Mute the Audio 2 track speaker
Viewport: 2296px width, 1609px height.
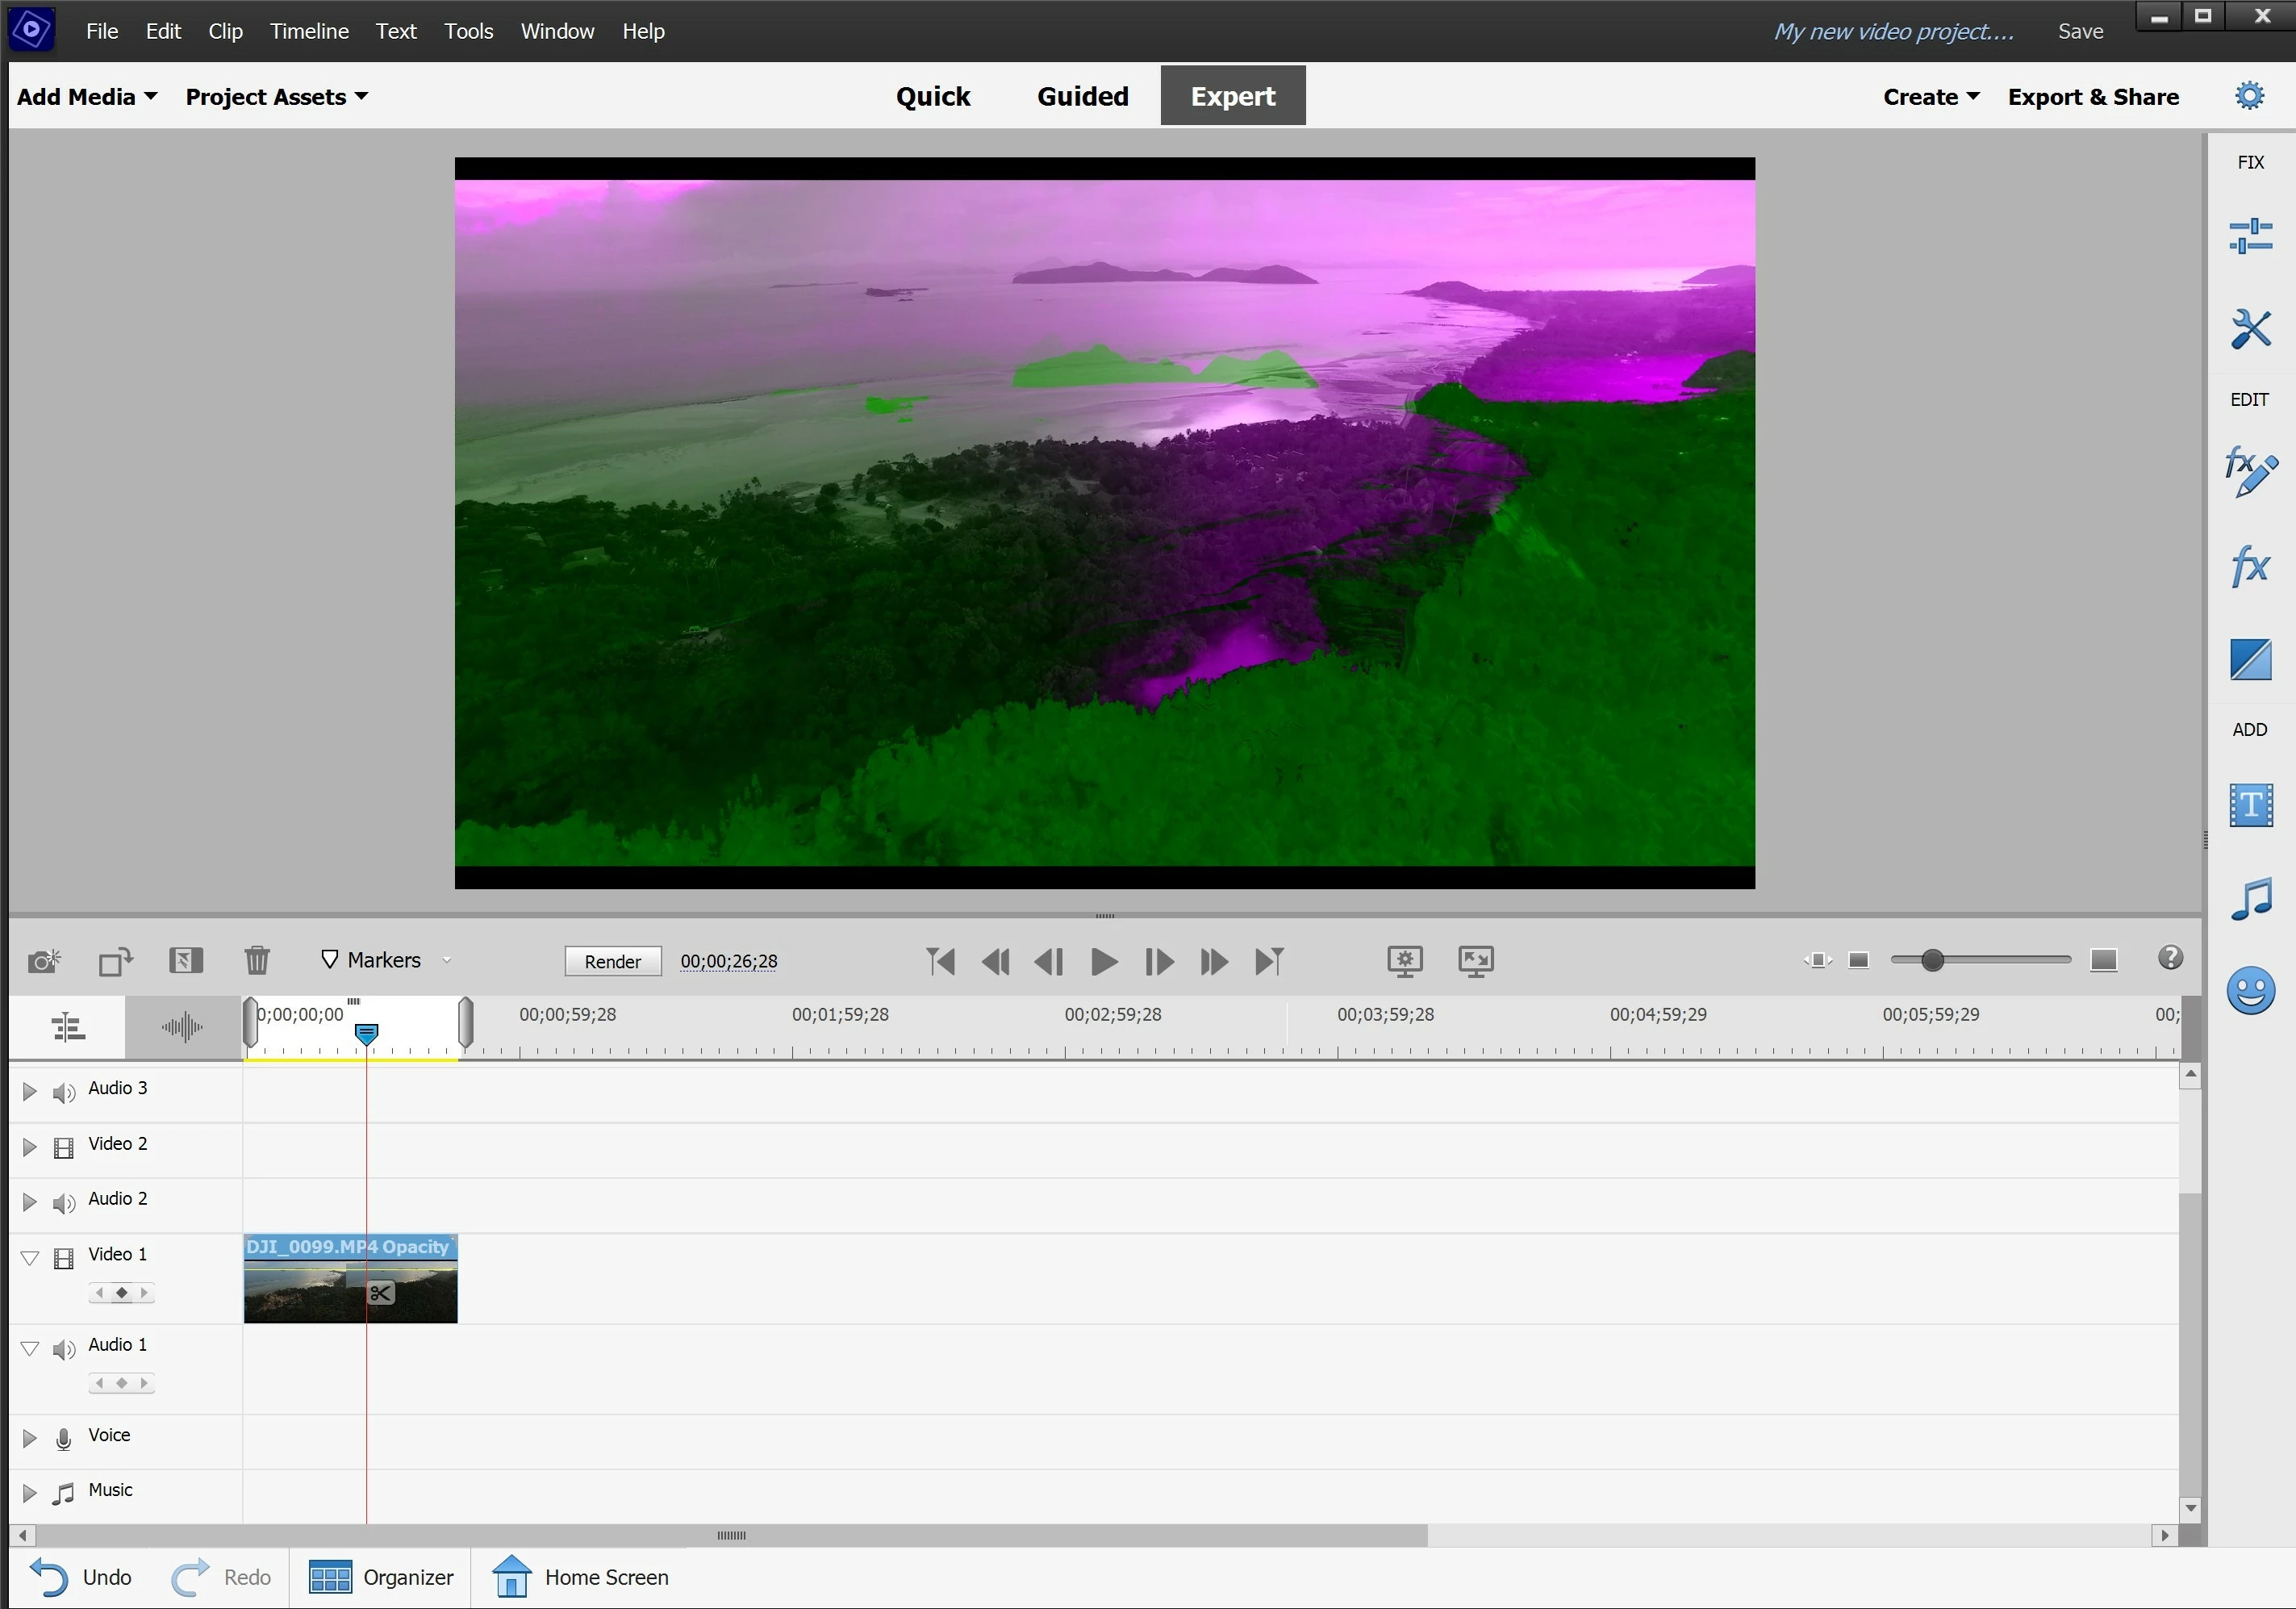(64, 1203)
